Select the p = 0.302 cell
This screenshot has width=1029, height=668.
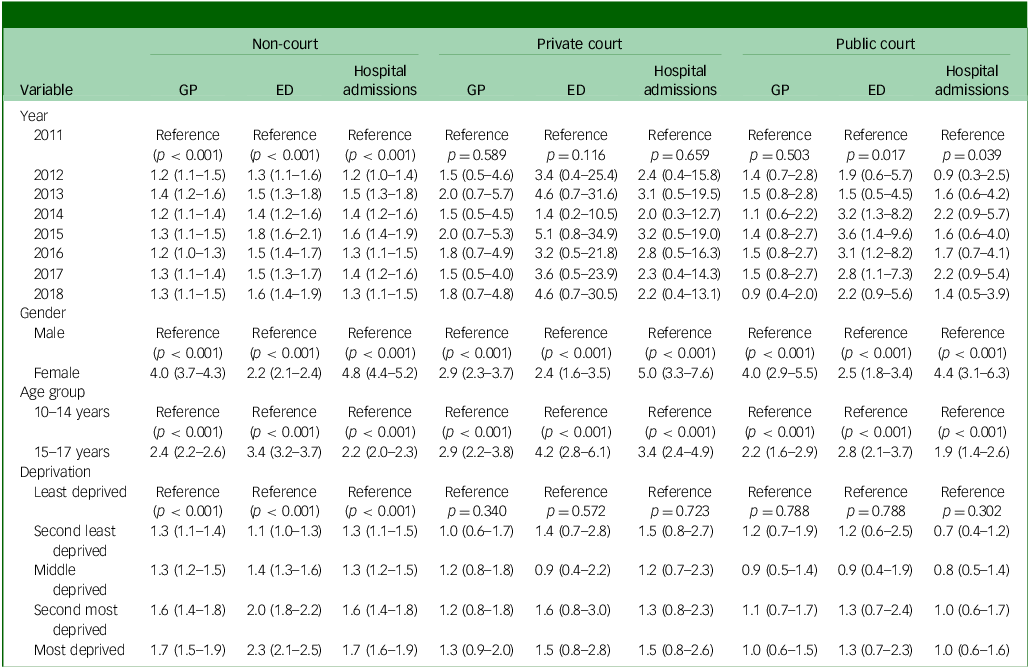(972, 510)
